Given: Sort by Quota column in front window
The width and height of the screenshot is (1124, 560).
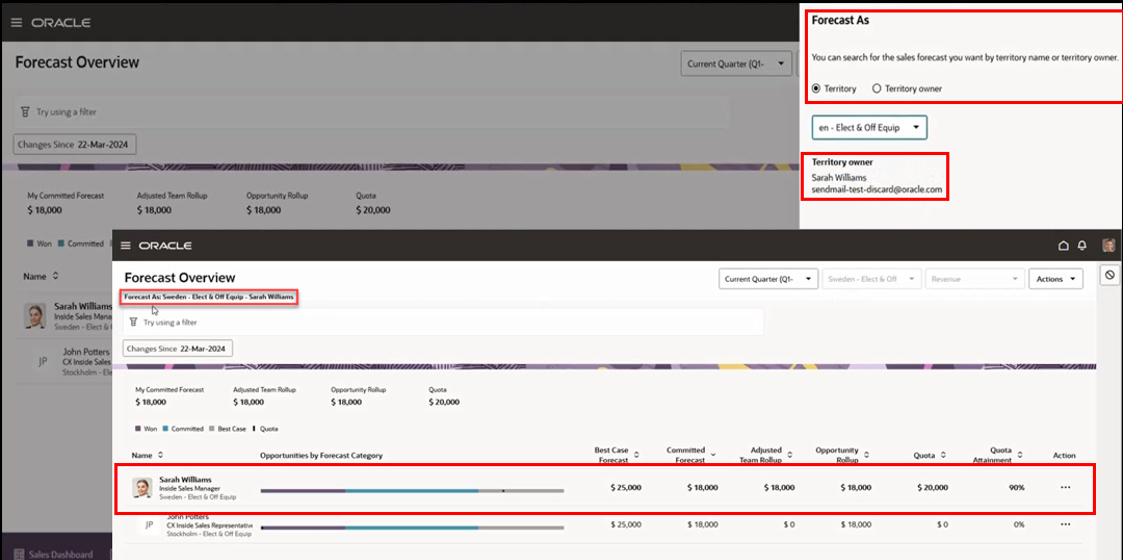Looking at the screenshot, I should click(943, 455).
